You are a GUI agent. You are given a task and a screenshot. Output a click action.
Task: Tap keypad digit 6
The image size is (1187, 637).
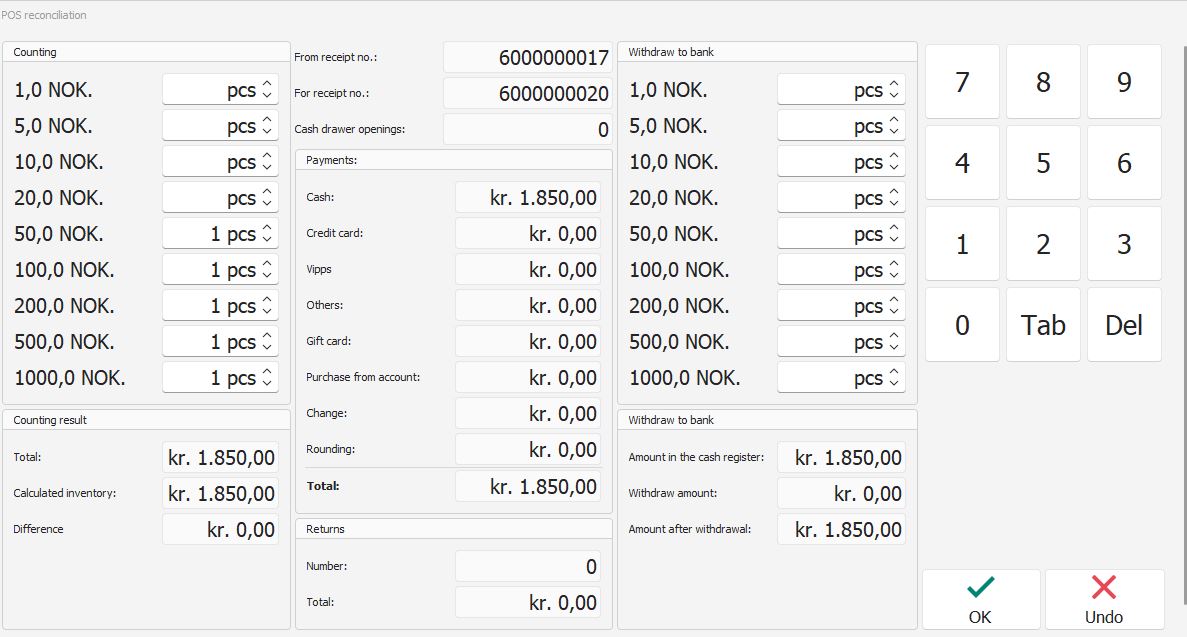point(1124,163)
